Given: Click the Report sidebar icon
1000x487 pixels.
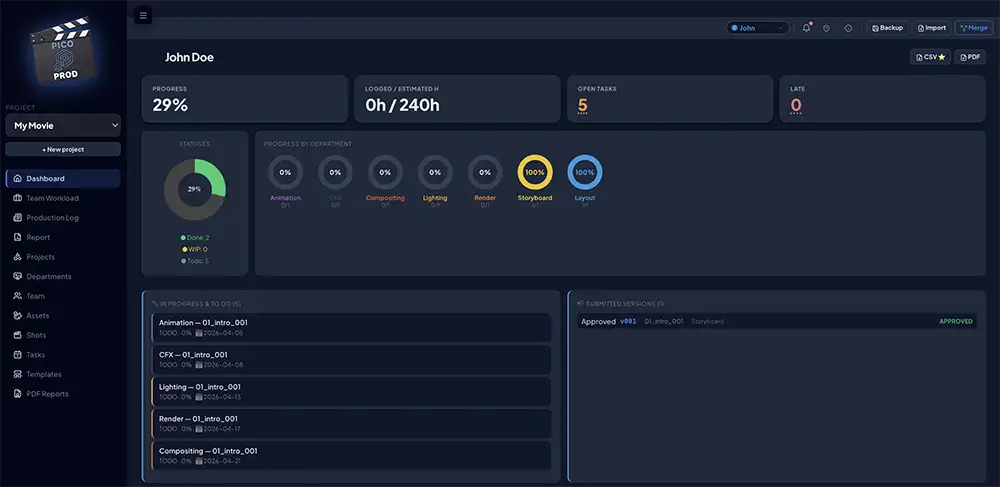Looking at the screenshot, I should pyautogui.click(x=18, y=237).
